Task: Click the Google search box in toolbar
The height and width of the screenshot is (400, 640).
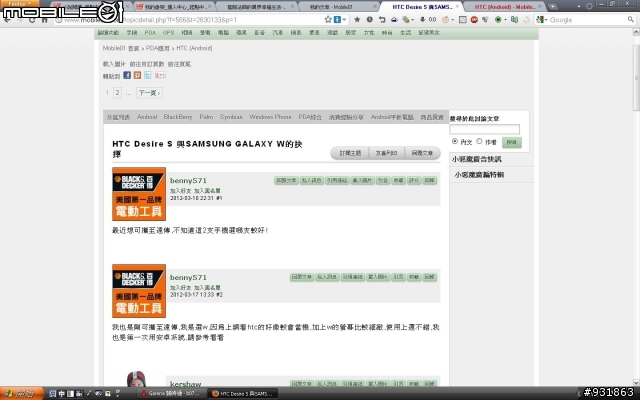Action: tap(587, 20)
